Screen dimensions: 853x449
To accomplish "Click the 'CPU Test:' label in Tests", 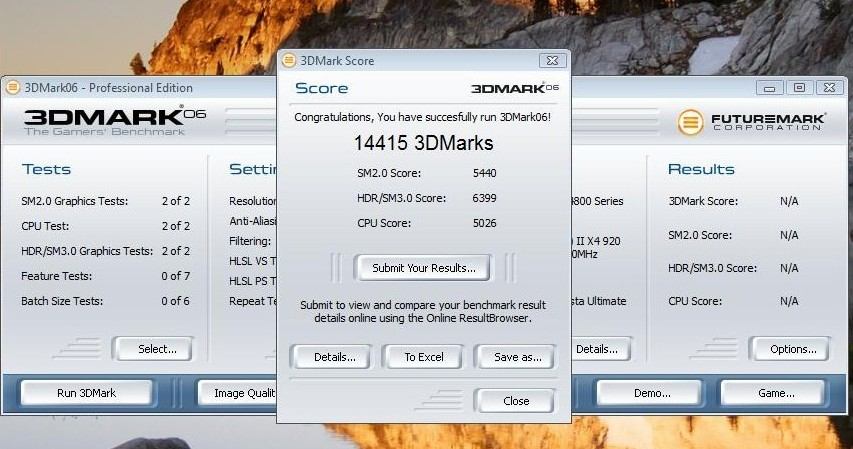I will click(45, 226).
